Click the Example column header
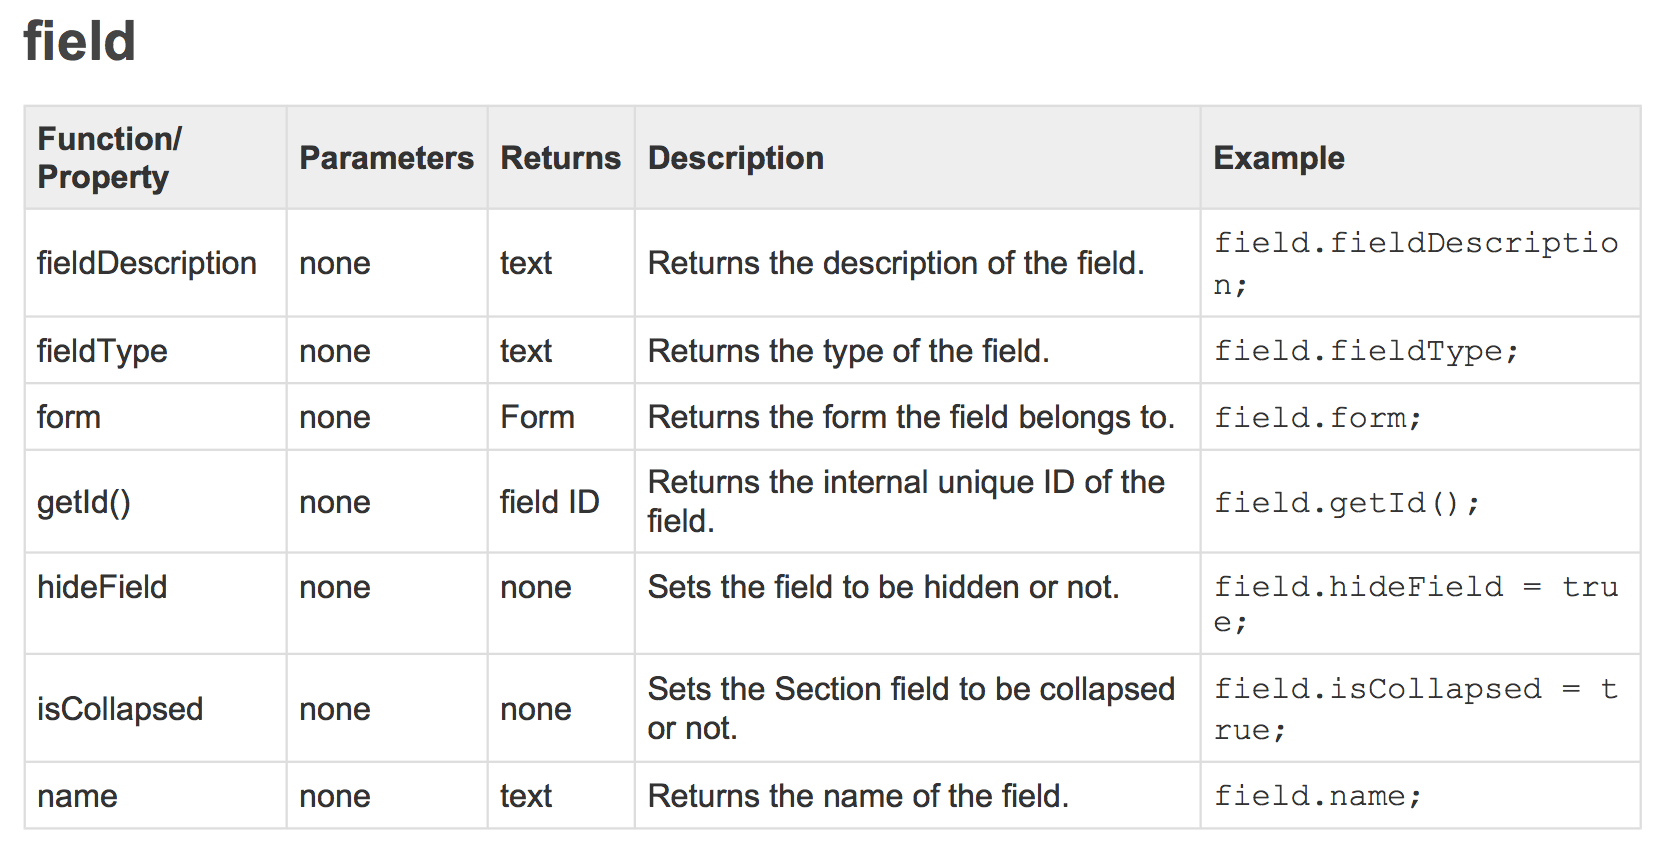Screen dimensions: 1663x861 (x=1278, y=158)
